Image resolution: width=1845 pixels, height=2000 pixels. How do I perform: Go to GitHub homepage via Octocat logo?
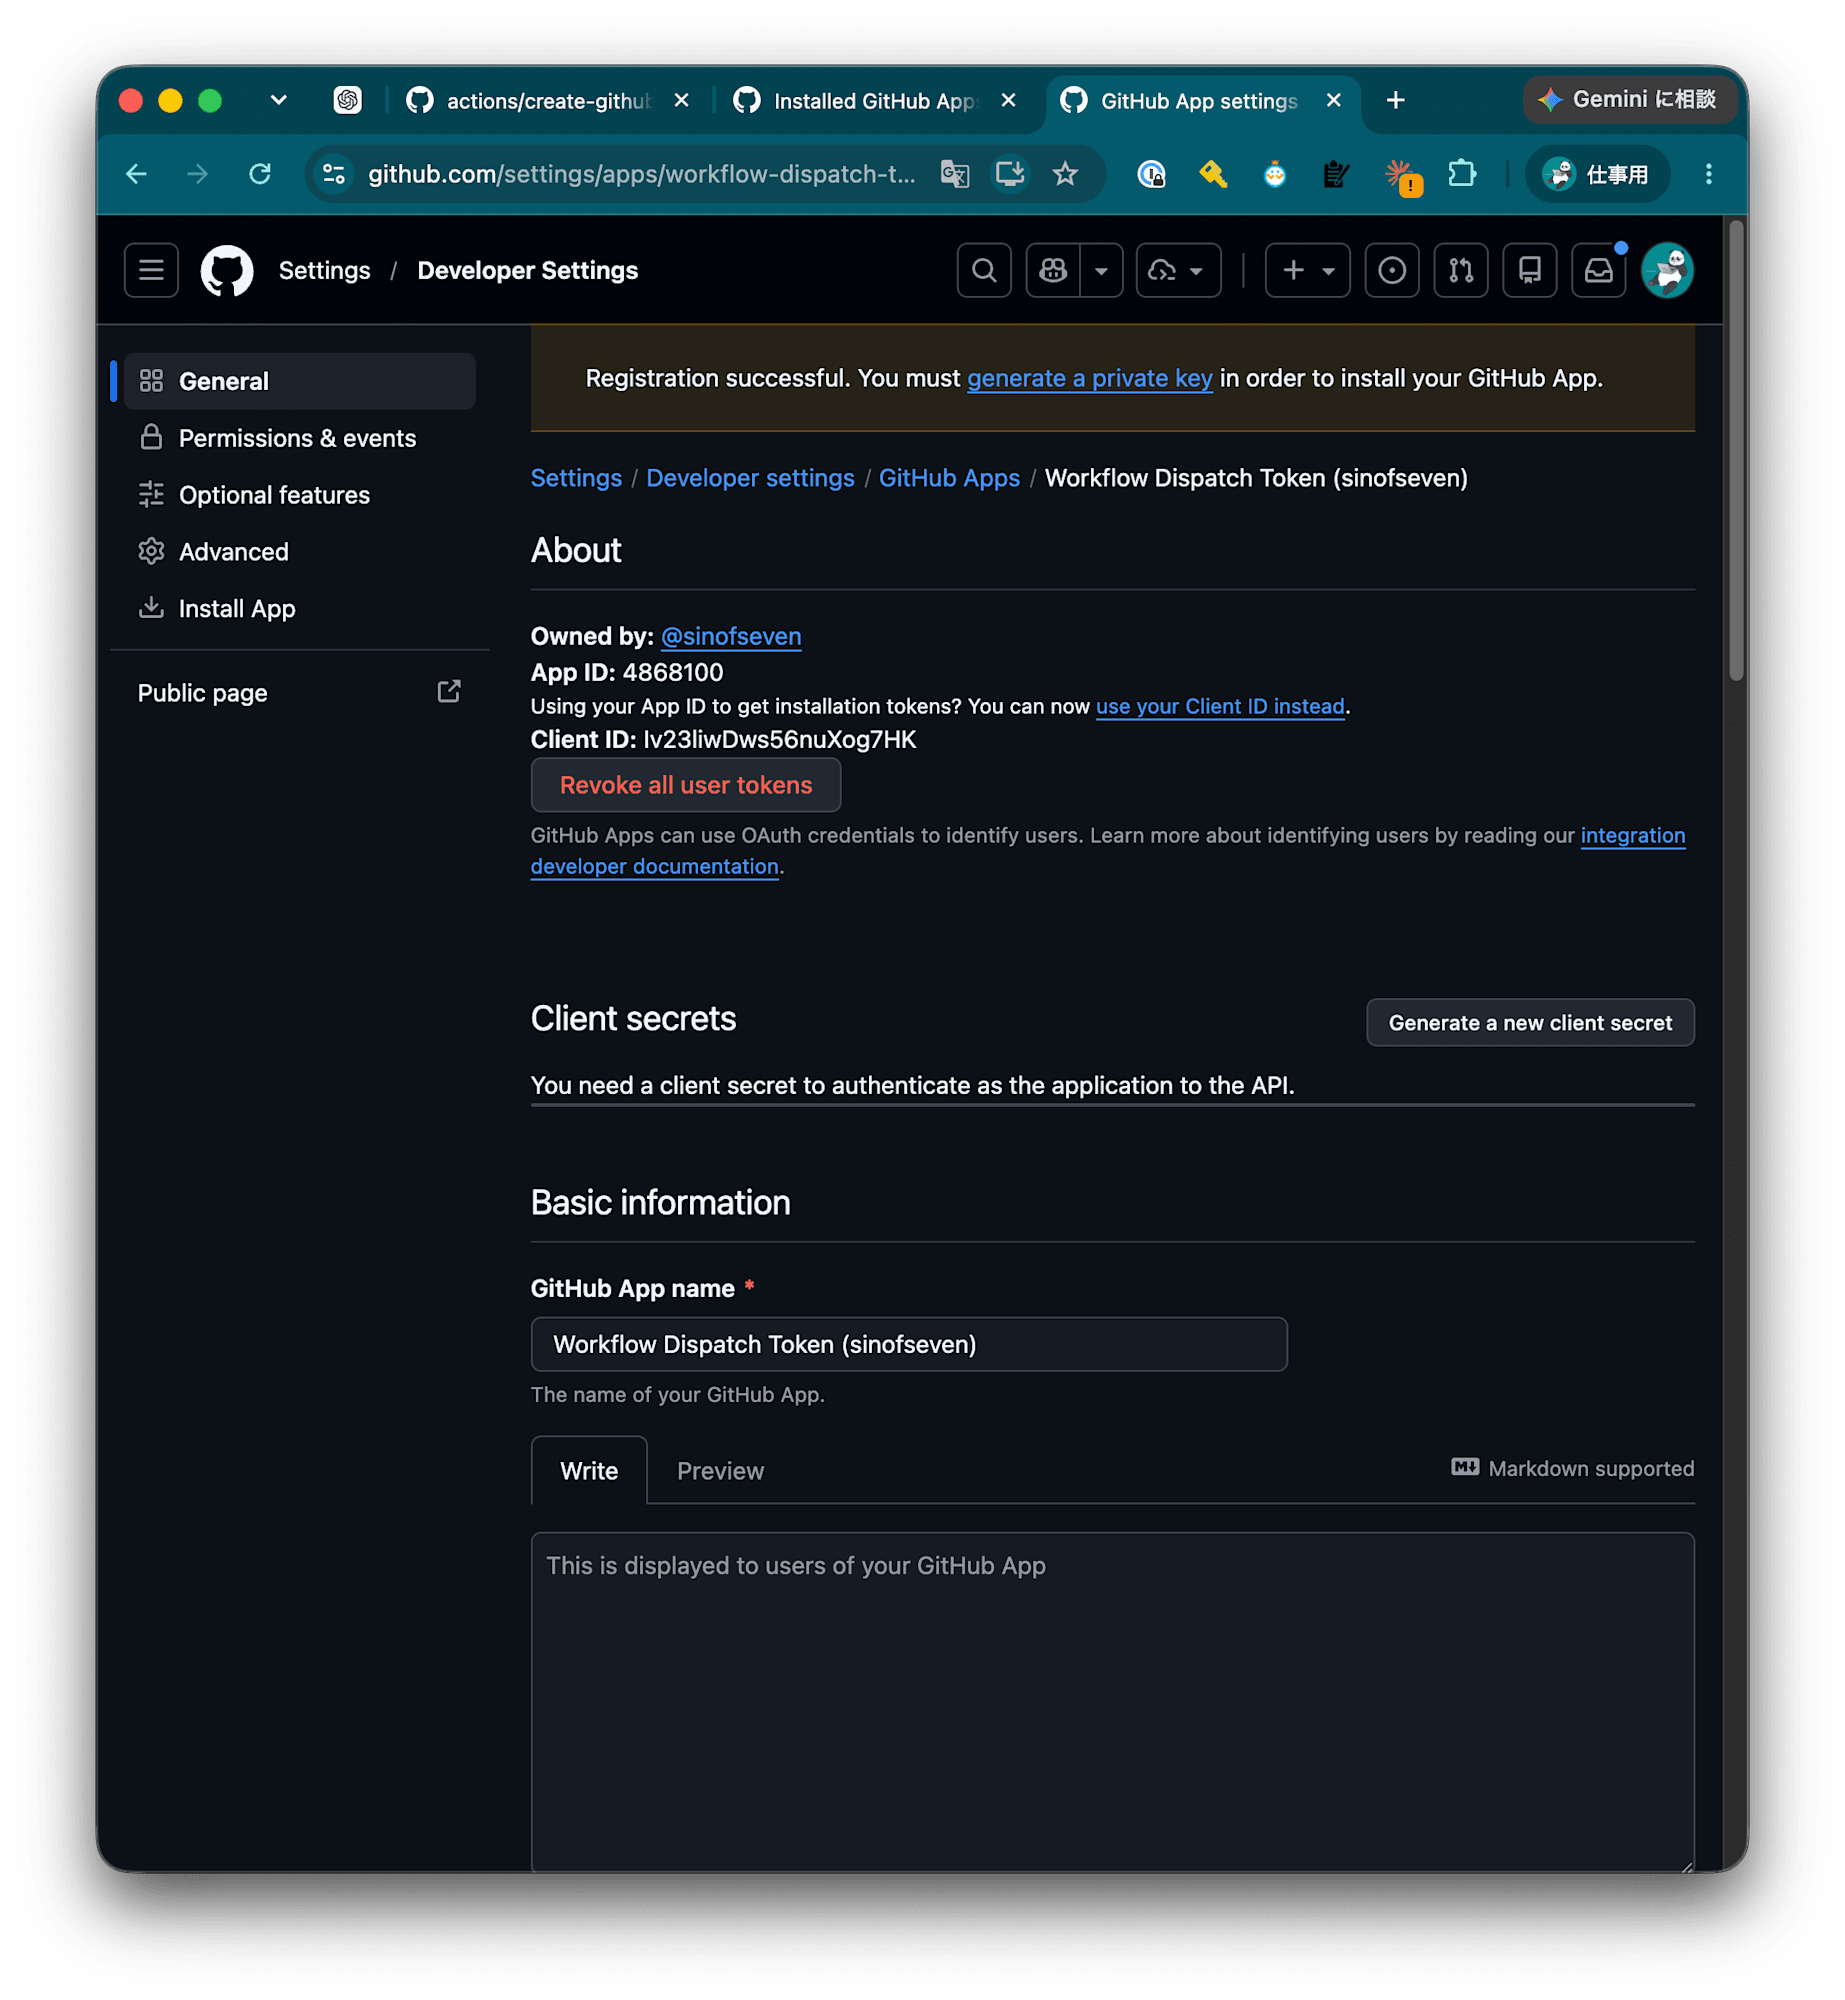click(x=227, y=270)
